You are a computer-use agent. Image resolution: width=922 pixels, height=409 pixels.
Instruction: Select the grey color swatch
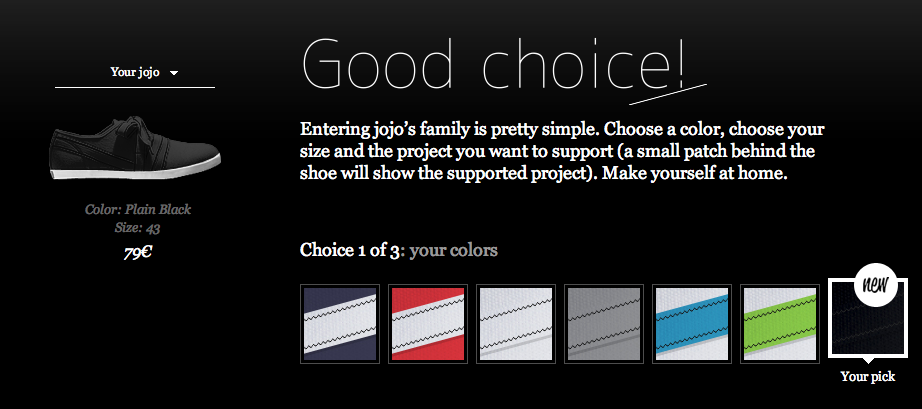click(604, 324)
